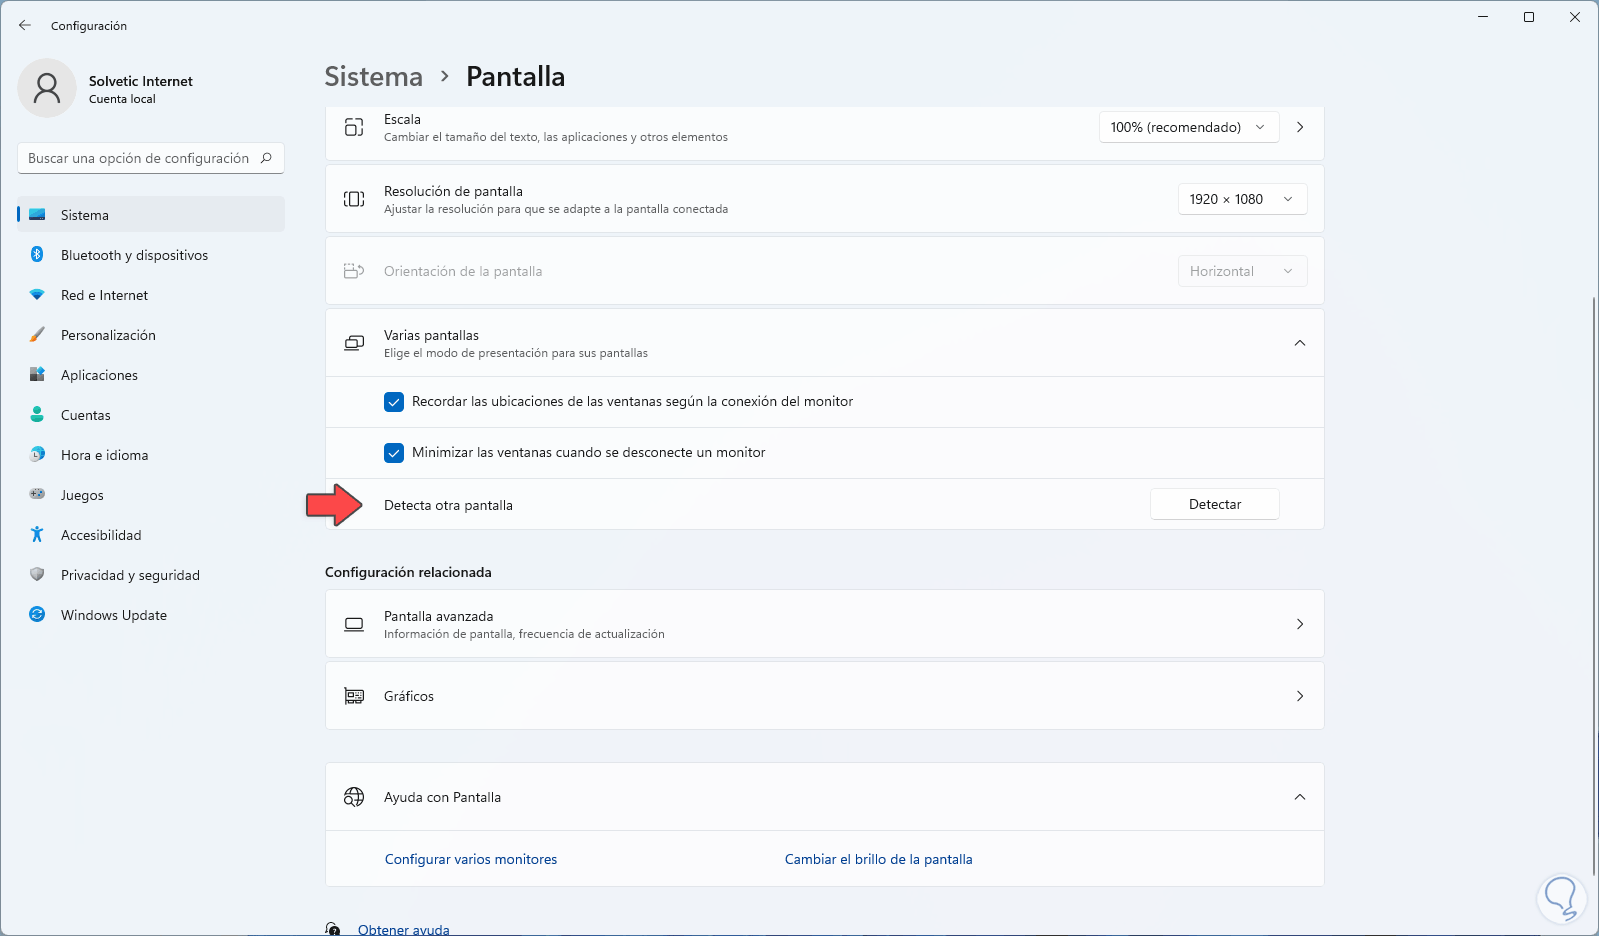This screenshot has height=936, width=1599.
Task: Click the back arrow icon
Action: point(25,25)
